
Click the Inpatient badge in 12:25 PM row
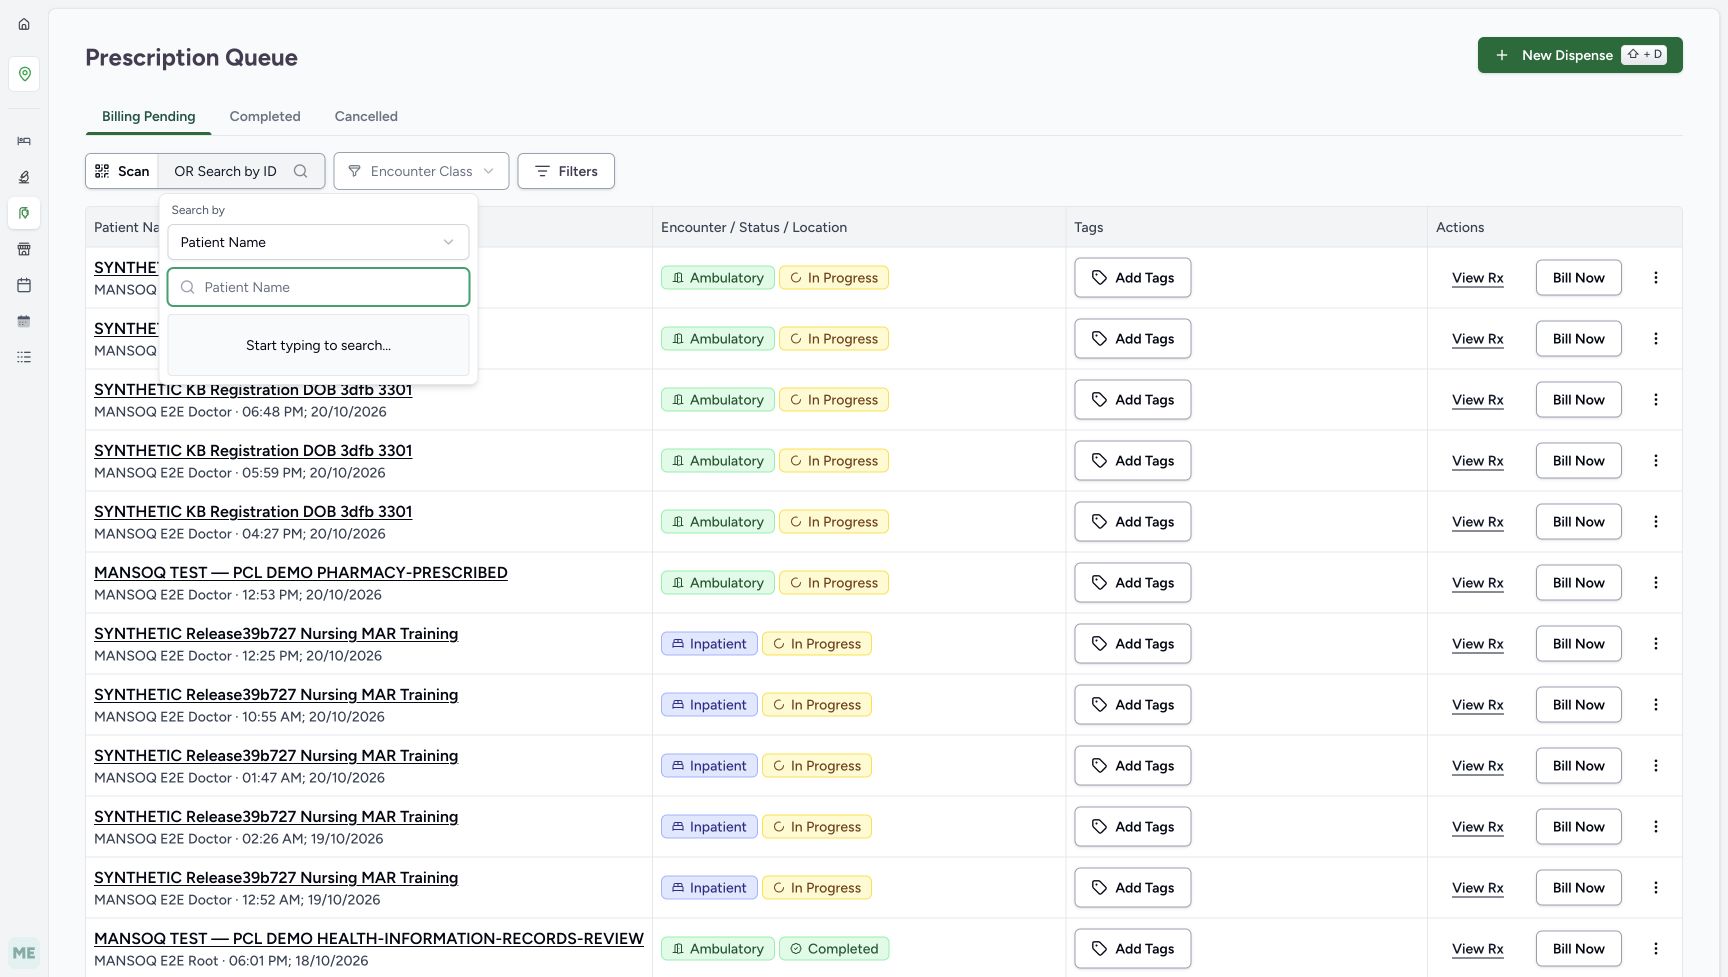709,644
